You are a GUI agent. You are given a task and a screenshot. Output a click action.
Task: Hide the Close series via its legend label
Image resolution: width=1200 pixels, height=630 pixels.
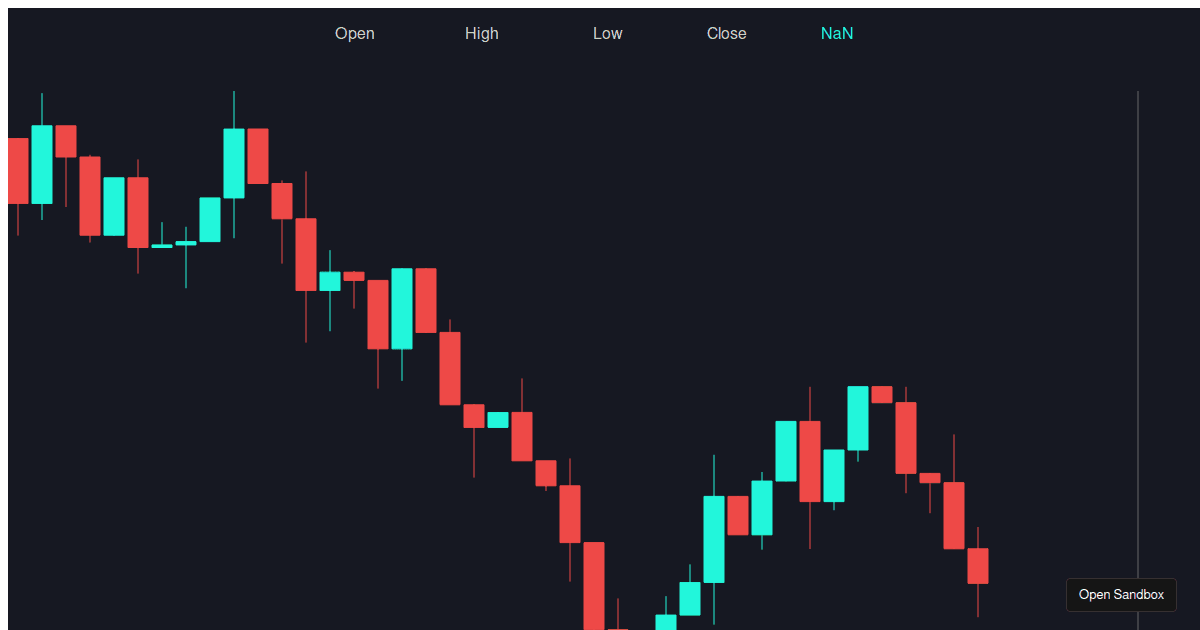click(726, 33)
